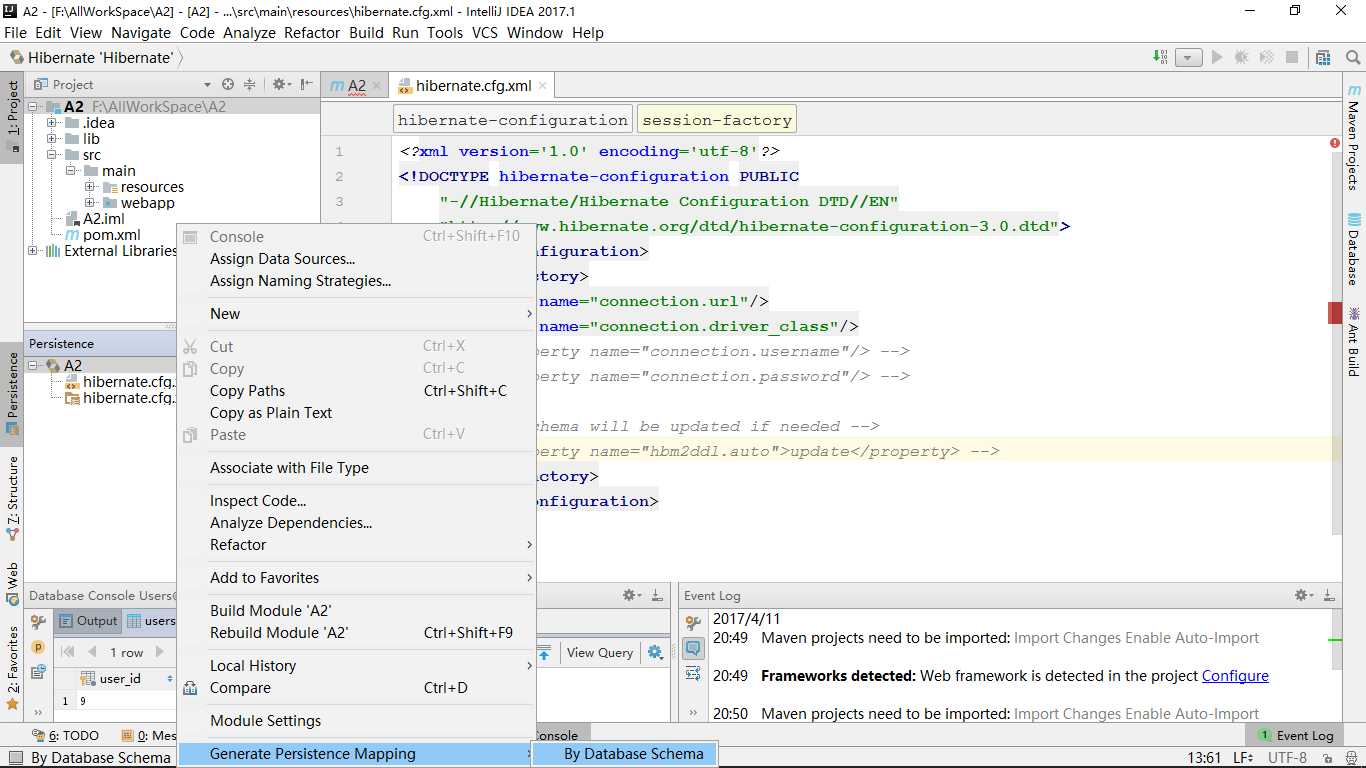The image size is (1366, 768).
Task: Click the Hibernate icon in the navigation bar
Action: pos(17,57)
